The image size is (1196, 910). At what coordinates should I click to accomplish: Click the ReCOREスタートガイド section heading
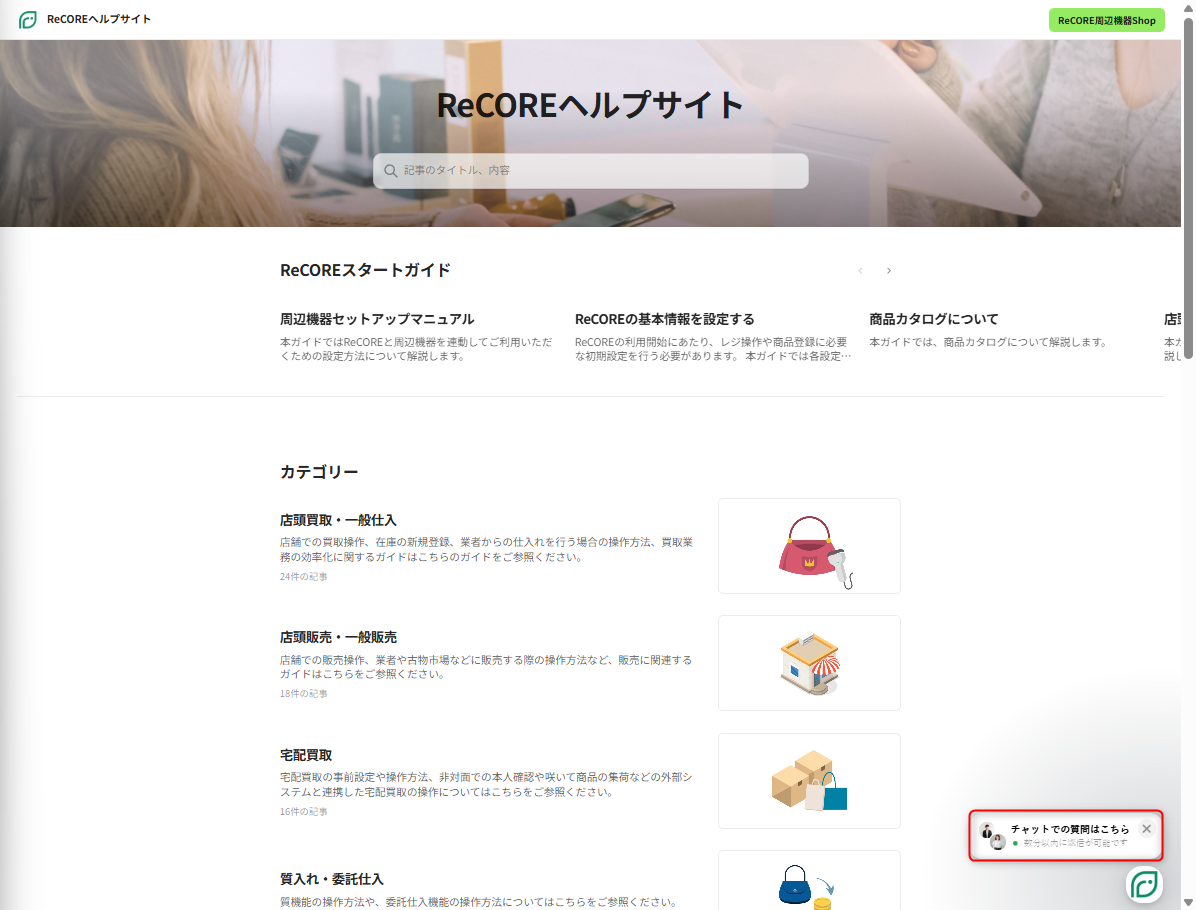pos(365,271)
